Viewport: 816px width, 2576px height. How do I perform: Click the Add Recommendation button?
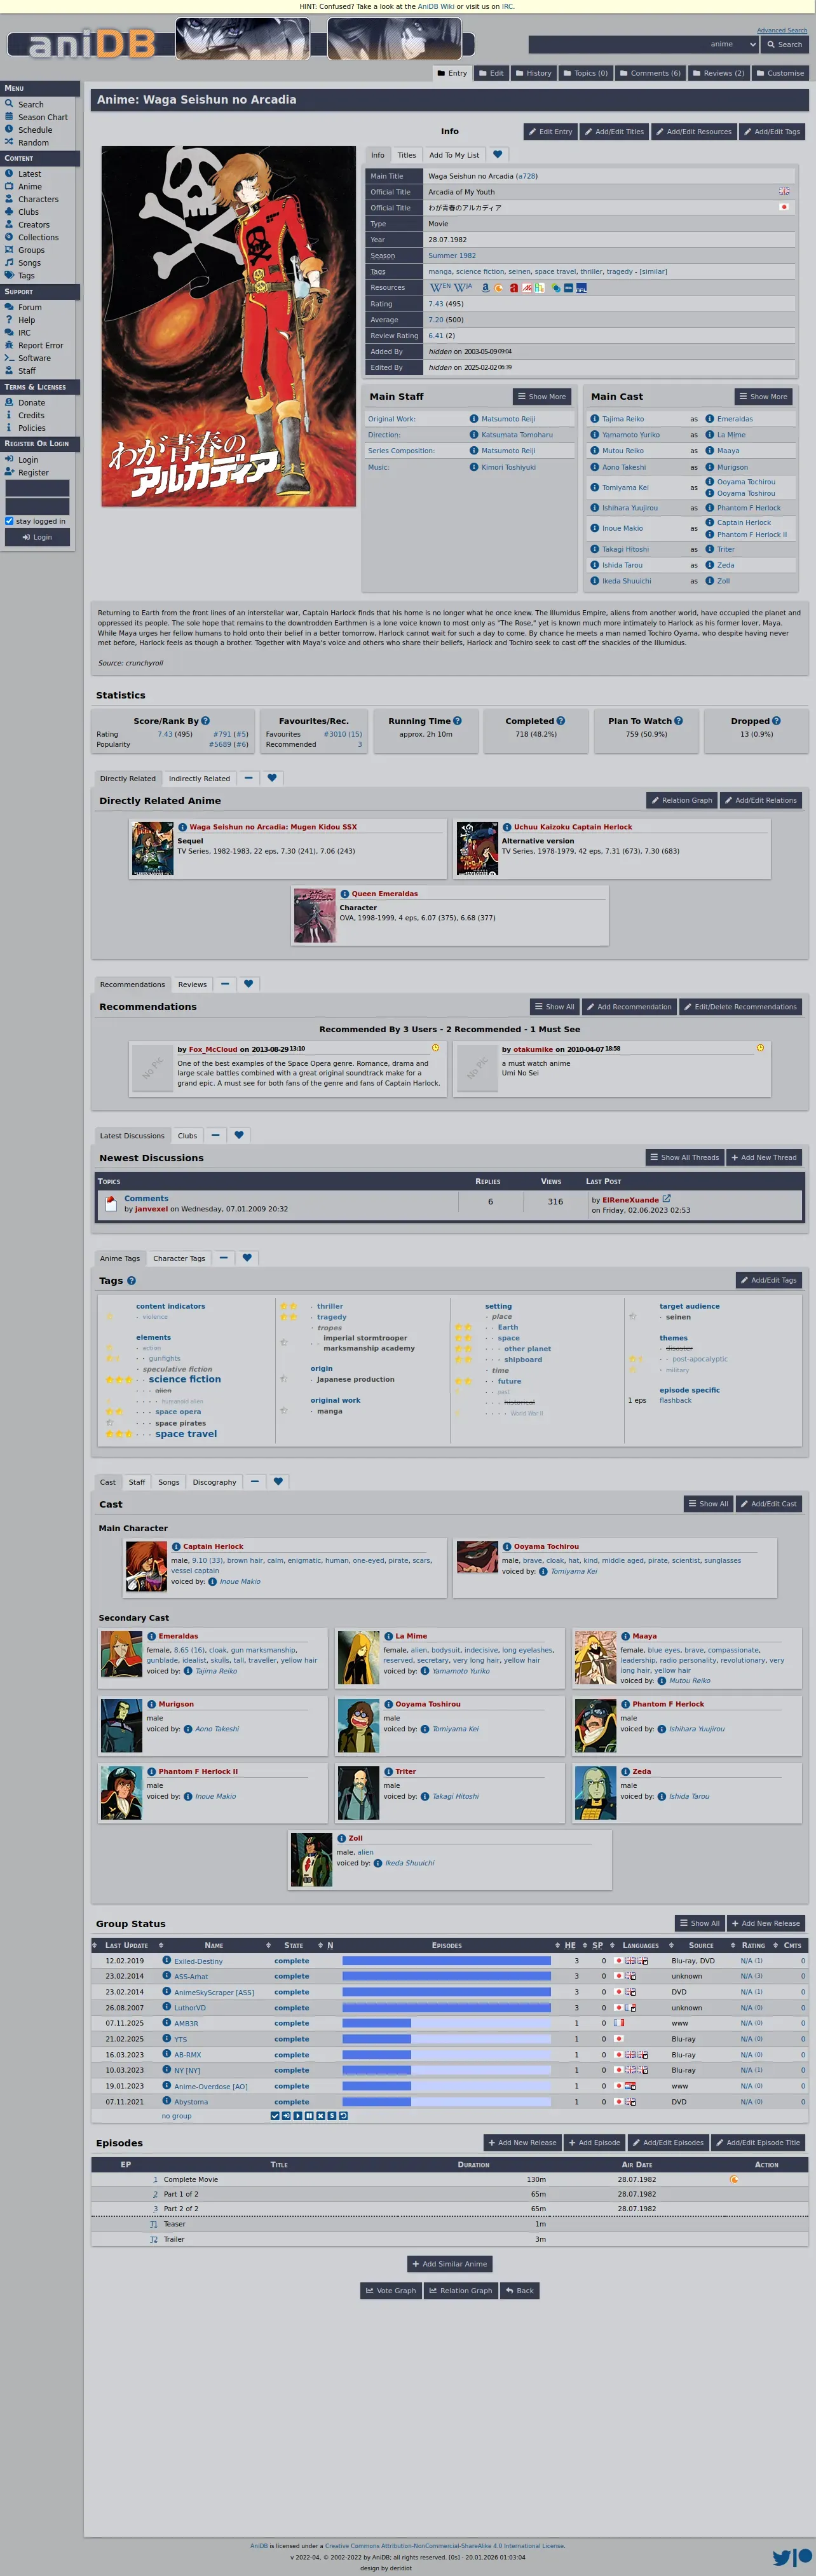point(629,1007)
